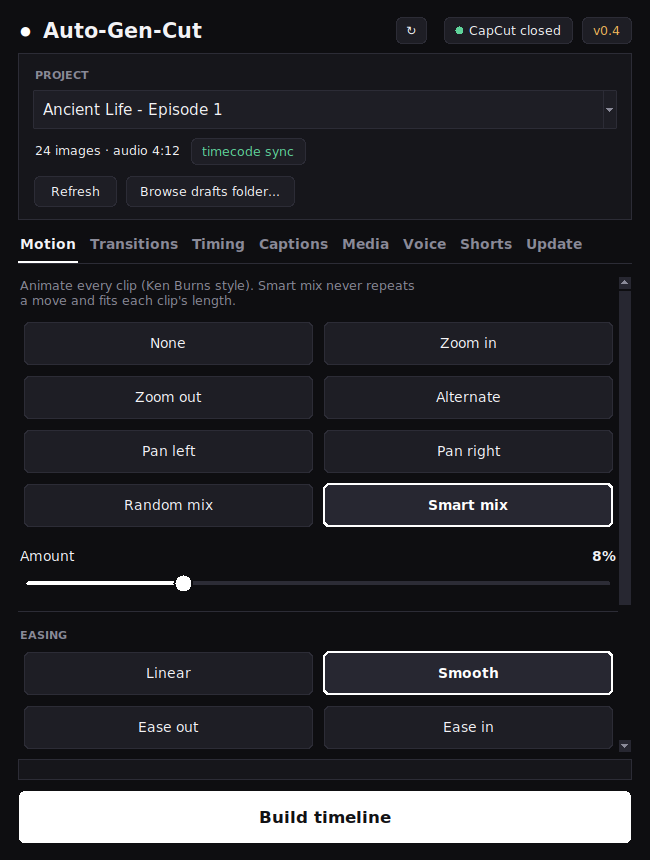
Task: Go to the Voice tab
Action: [425, 244]
